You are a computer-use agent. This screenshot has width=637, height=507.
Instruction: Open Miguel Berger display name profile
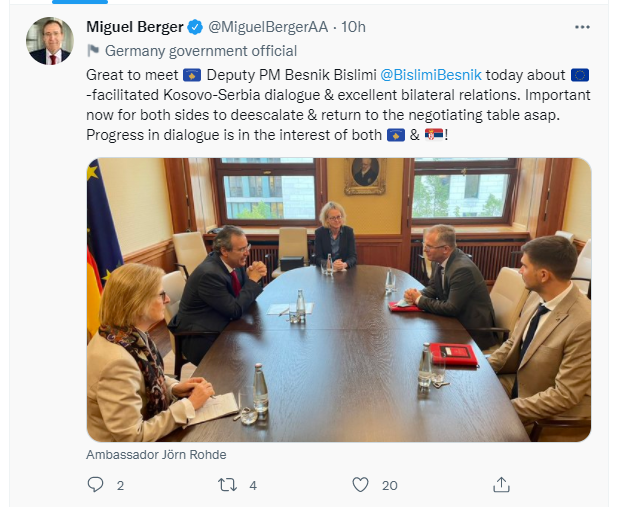(x=135, y=27)
